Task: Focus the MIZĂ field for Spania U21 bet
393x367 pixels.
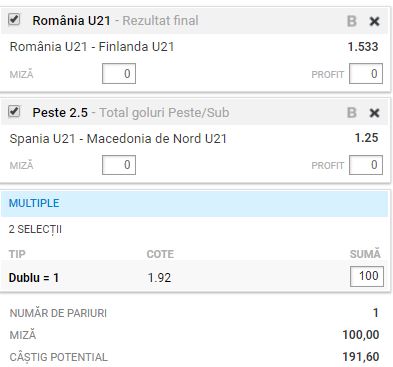Action: (119, 165)
